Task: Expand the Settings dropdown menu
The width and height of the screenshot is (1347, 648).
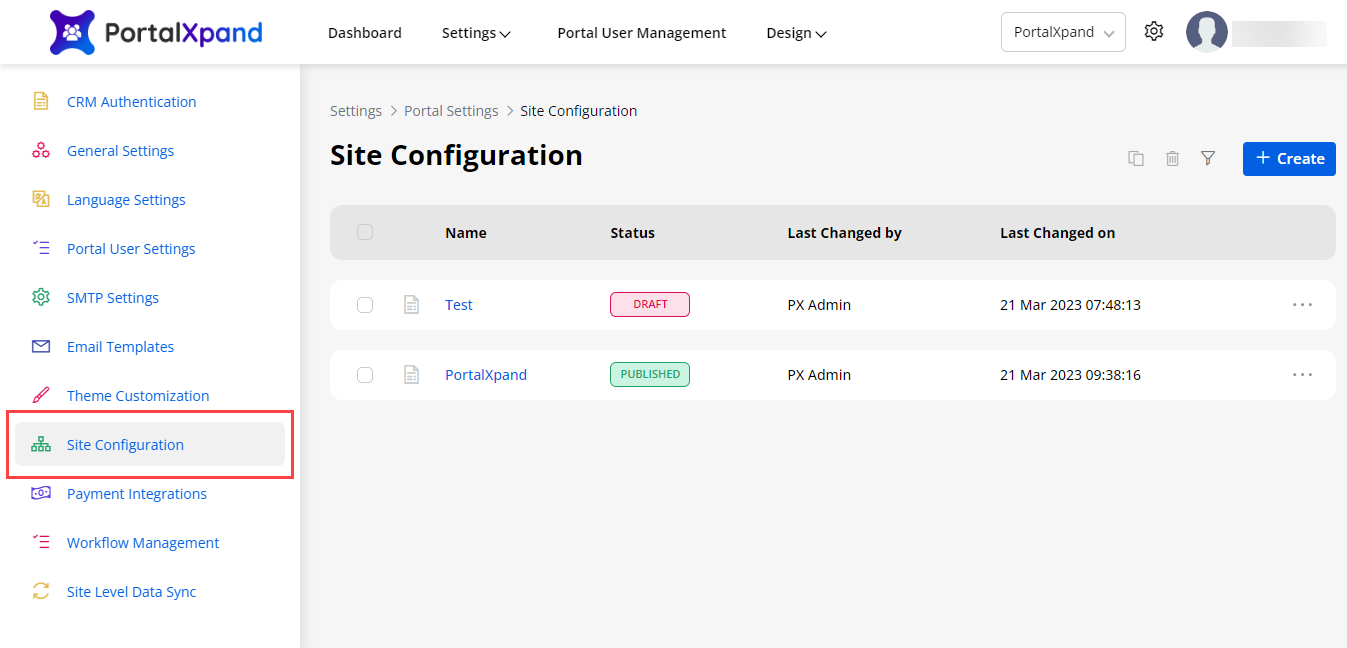Action: pyautogui.click(x=476, y=33)
